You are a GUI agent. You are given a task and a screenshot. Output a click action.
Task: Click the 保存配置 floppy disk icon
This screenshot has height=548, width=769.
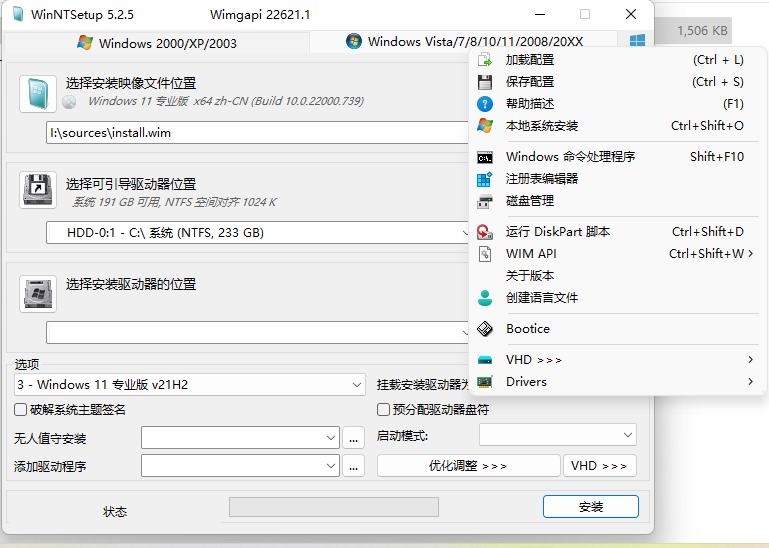485,82
